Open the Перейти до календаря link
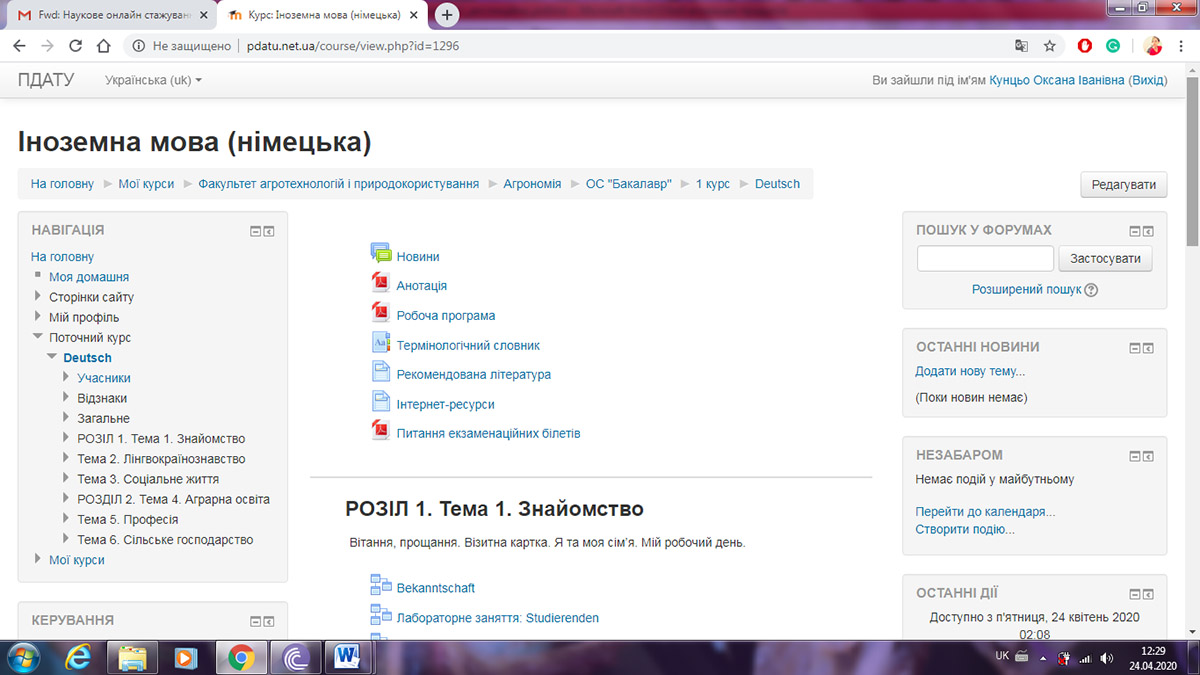 [985, 512]
